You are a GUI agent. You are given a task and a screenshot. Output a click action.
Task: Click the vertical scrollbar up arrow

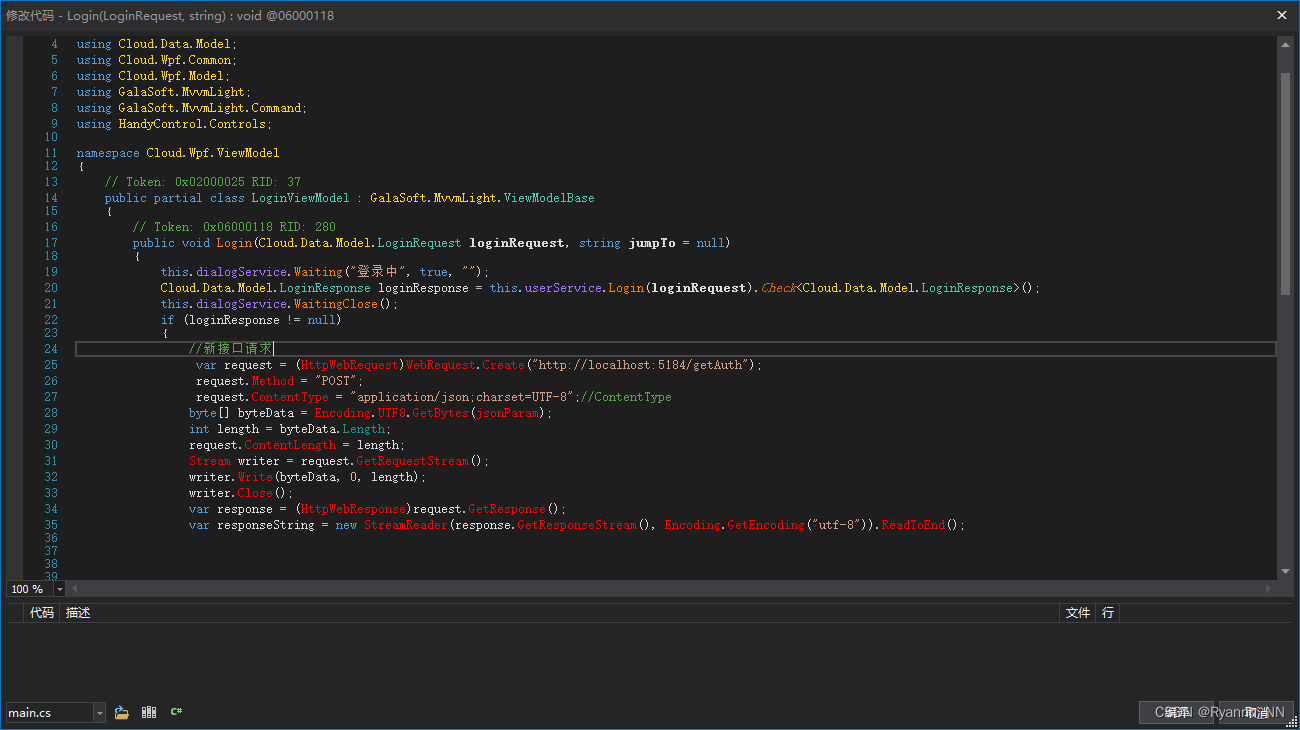pyautogui.click(x=1284, y=43)
